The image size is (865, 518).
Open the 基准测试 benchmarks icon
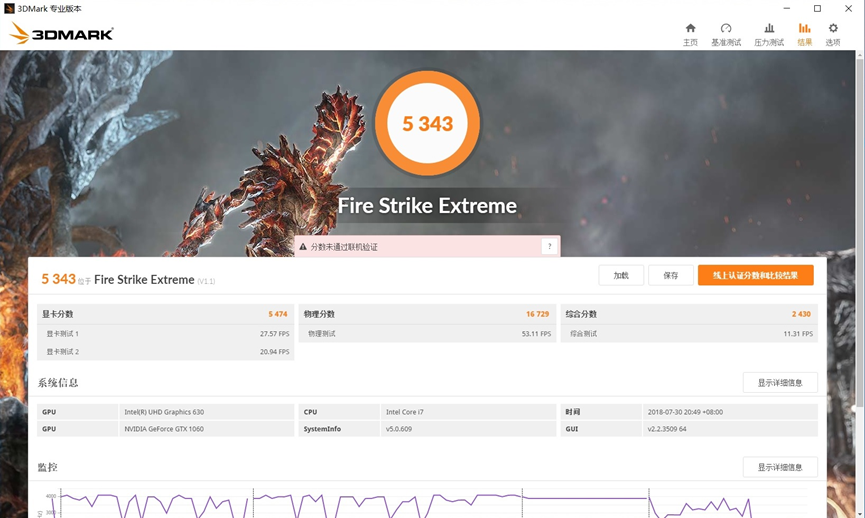pyautogui.click(x=726, y=29)
